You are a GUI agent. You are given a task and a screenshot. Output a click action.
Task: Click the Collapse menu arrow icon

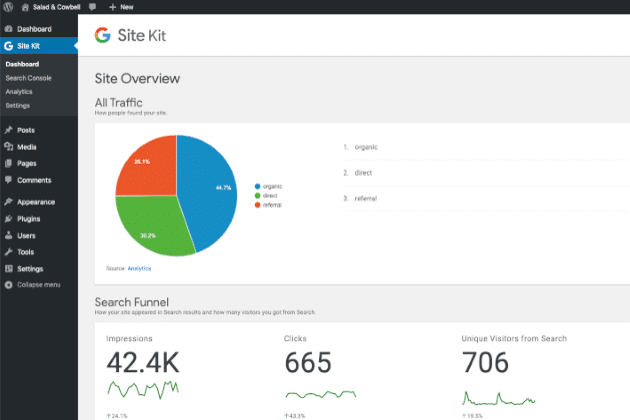pyautogui.click(x=8, y=285)
